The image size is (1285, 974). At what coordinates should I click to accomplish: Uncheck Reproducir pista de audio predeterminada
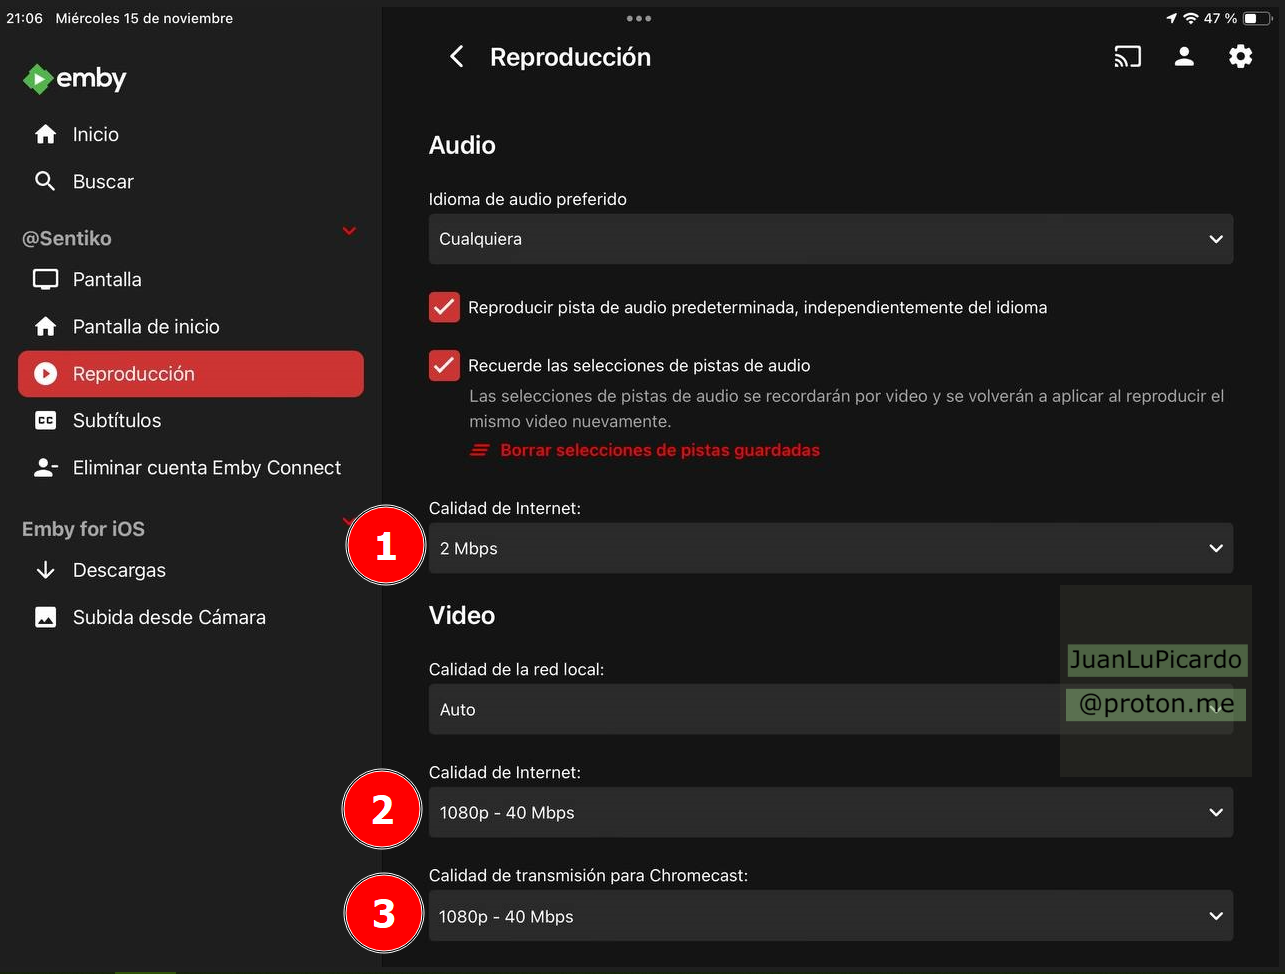point(444,307)
